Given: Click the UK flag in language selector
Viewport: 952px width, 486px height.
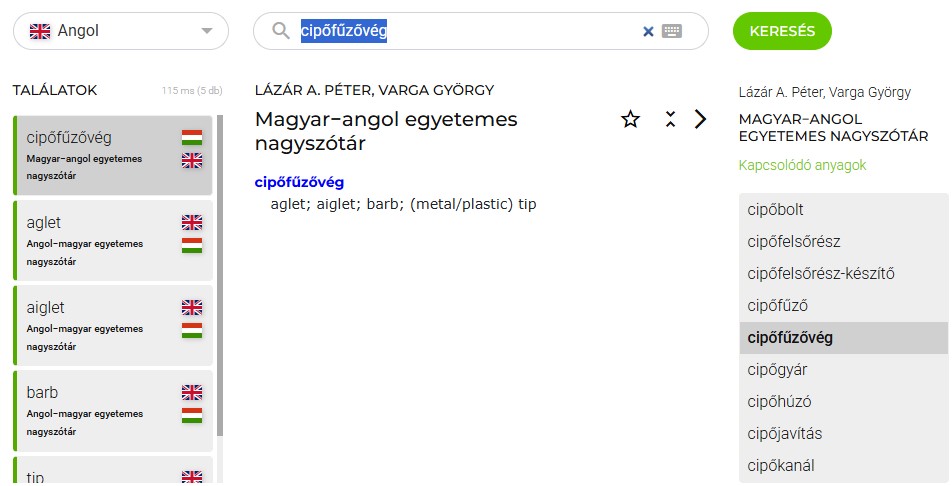Looking at the screenshot, I should click(x=40, y=31).
